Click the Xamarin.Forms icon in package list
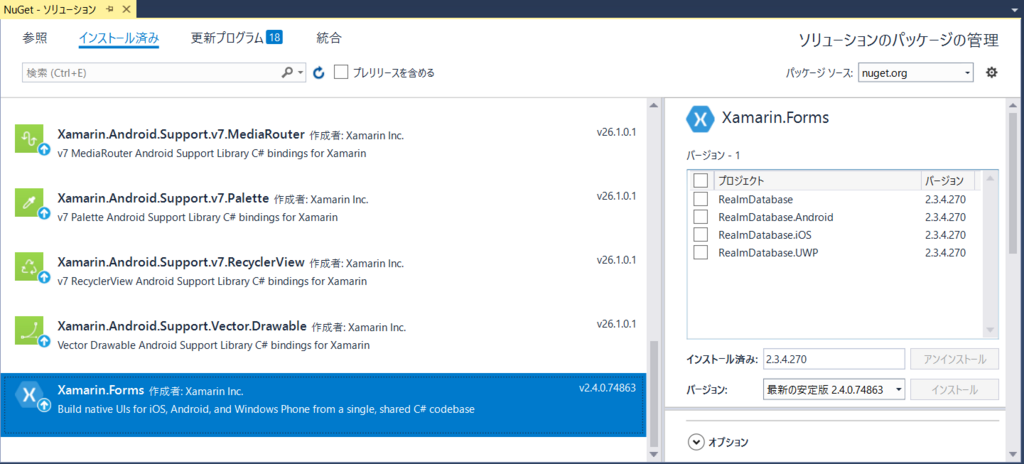 (29, 395)
